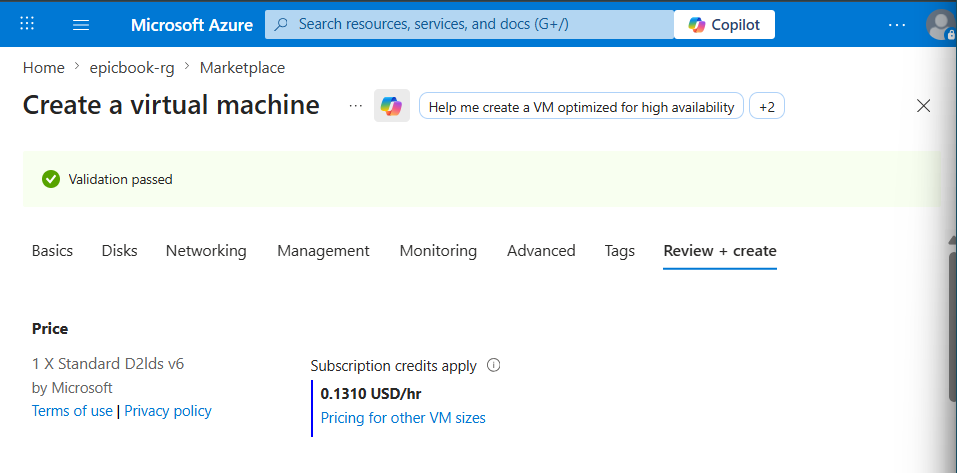Click the 0.1310 USD/hr price text
Viewport: 957px width, 473px height.
[x=371, y=394]
